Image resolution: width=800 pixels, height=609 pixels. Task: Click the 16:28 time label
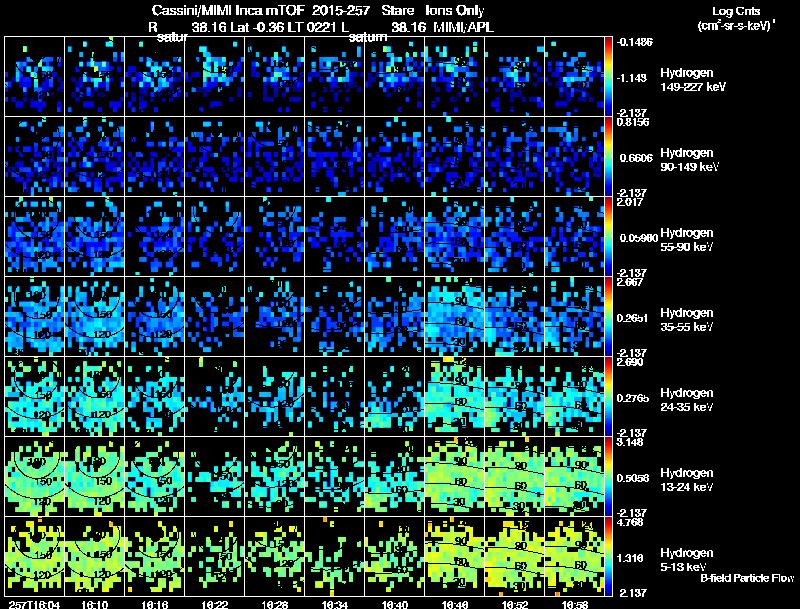(274, 605)
